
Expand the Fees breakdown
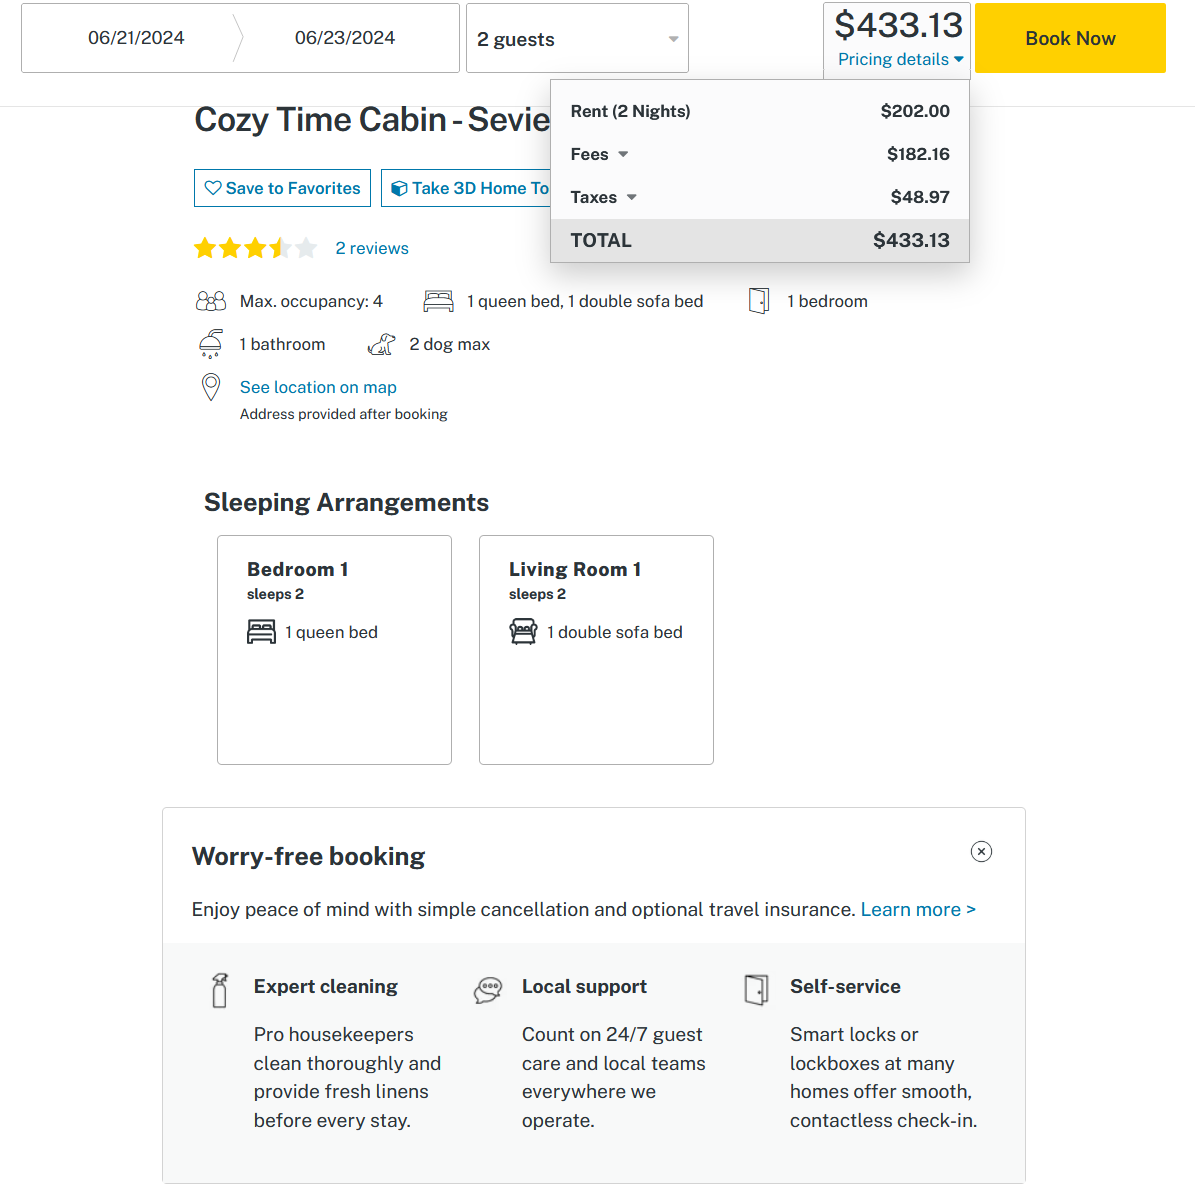tap(600, 154)
